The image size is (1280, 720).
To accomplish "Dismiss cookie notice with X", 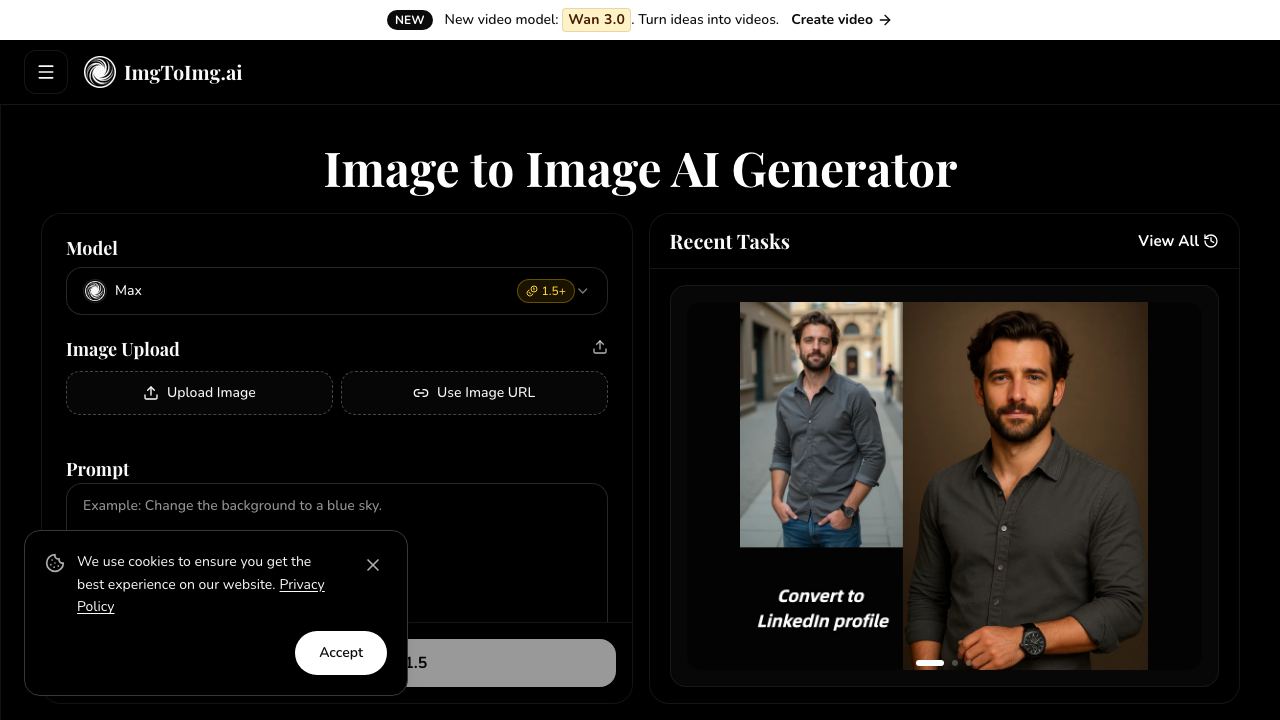I will pyautogui.click(x=373, y=565).
